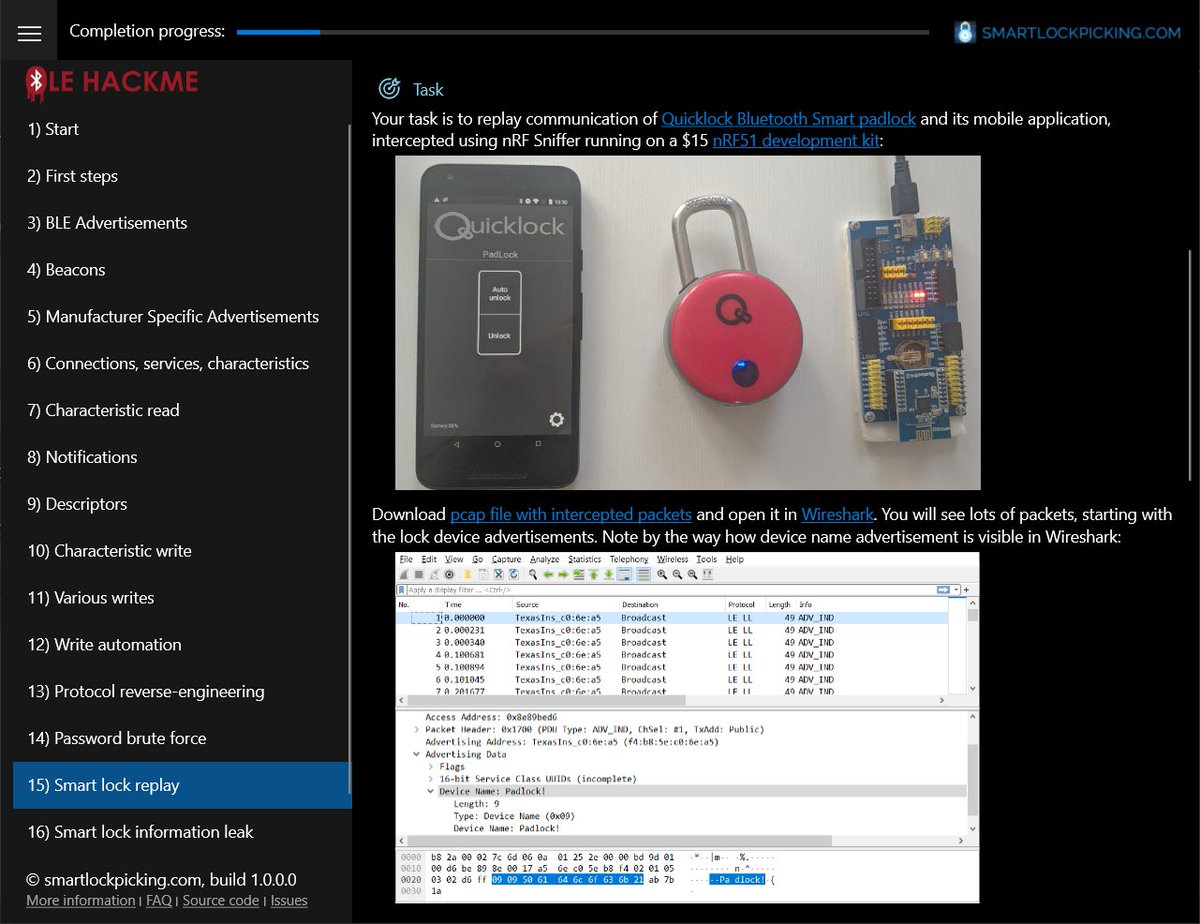The width and height of the screenshot is (1200, 924).
Task: Open the 8) Notifications task
Action: (x=182, y=457)
